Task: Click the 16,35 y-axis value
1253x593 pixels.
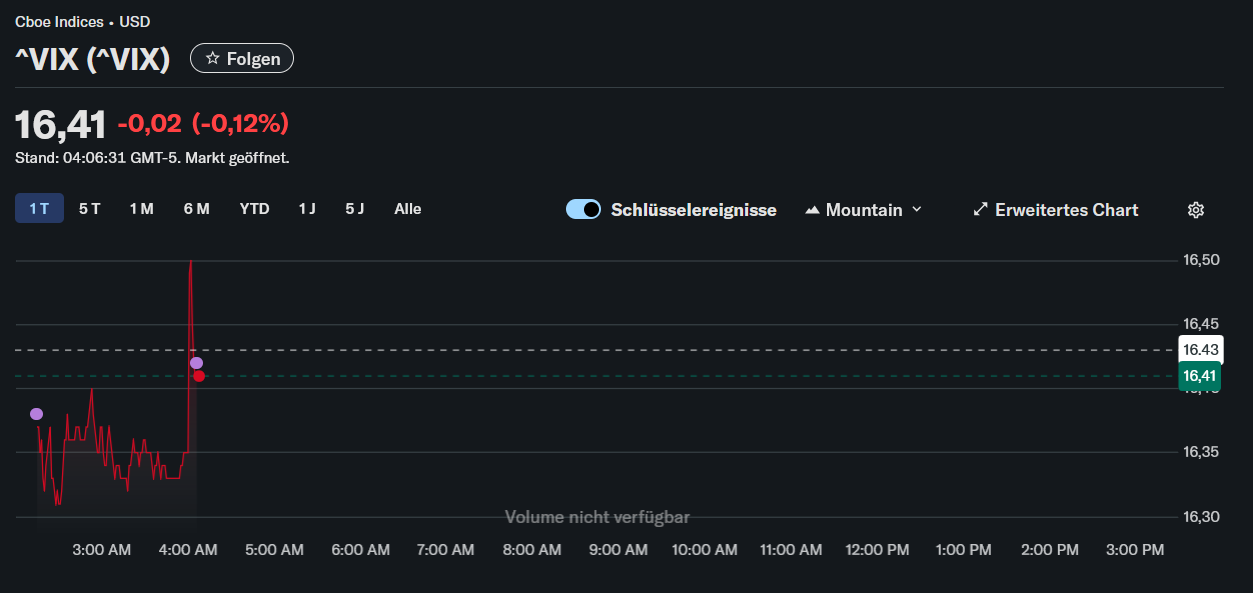Action: pyautogui.click(x=1201, y=452)
